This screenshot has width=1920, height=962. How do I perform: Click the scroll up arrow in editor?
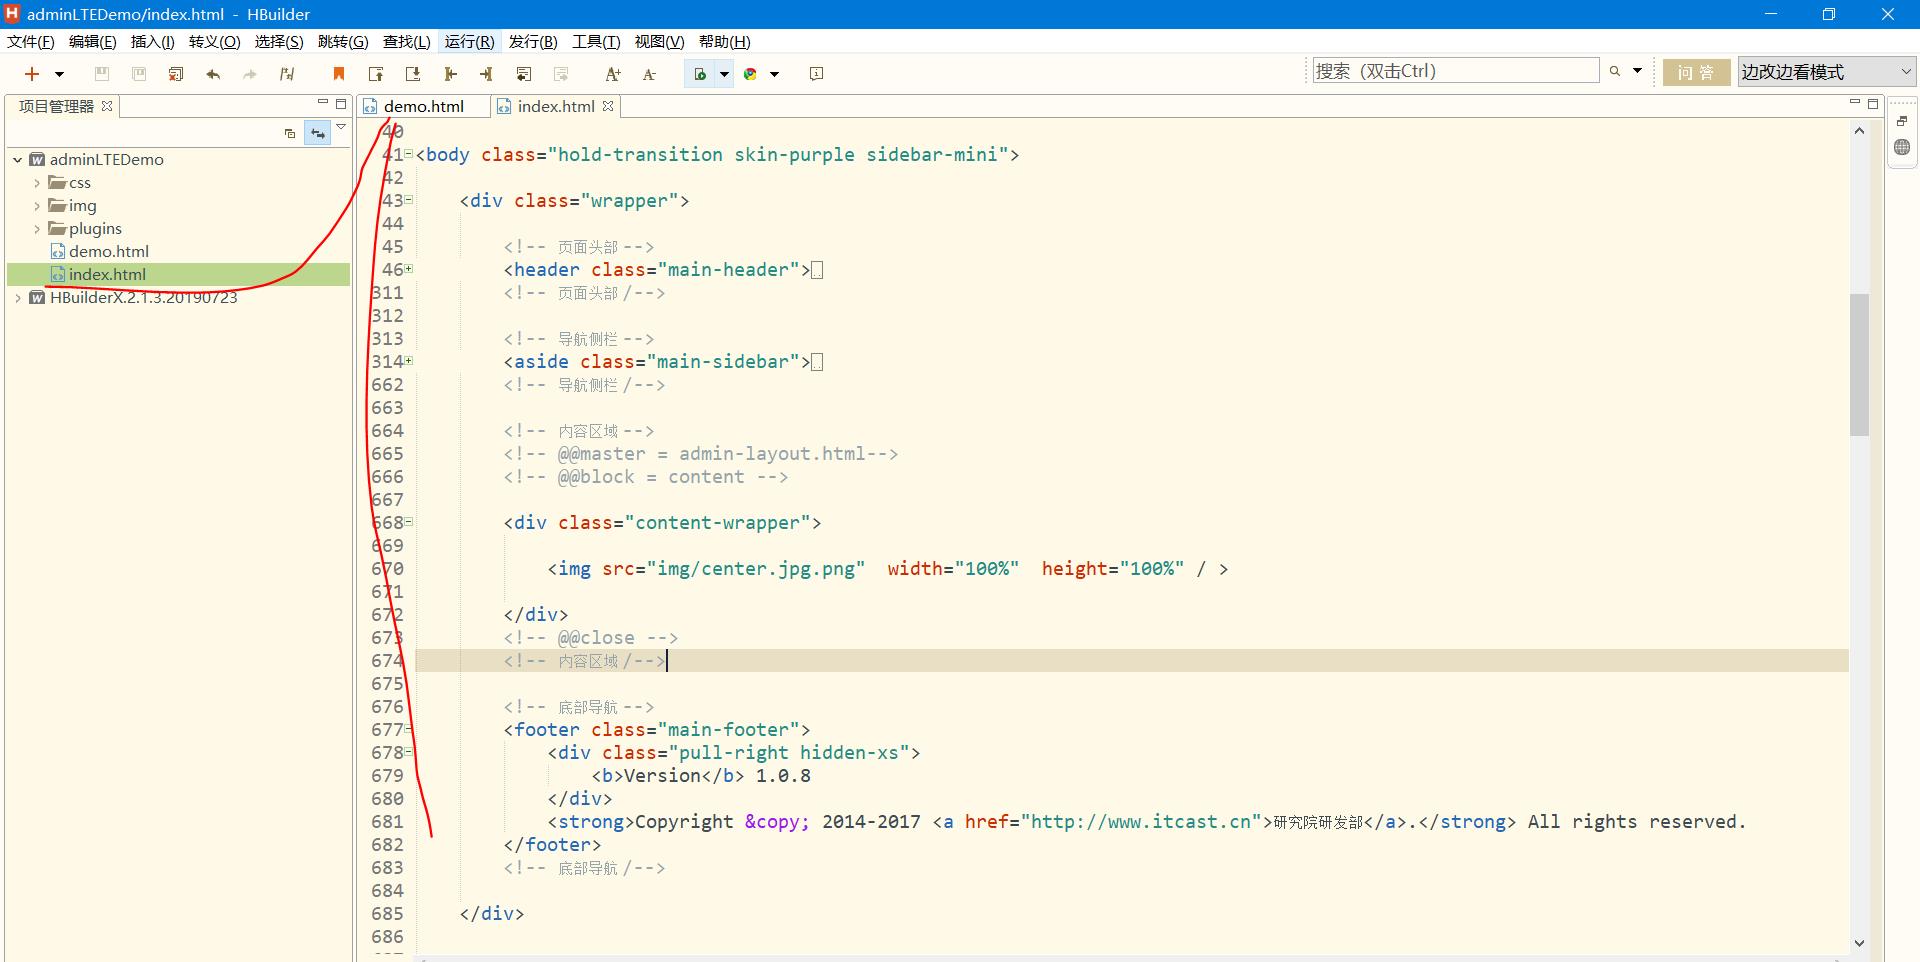(x=1859, y=131)
